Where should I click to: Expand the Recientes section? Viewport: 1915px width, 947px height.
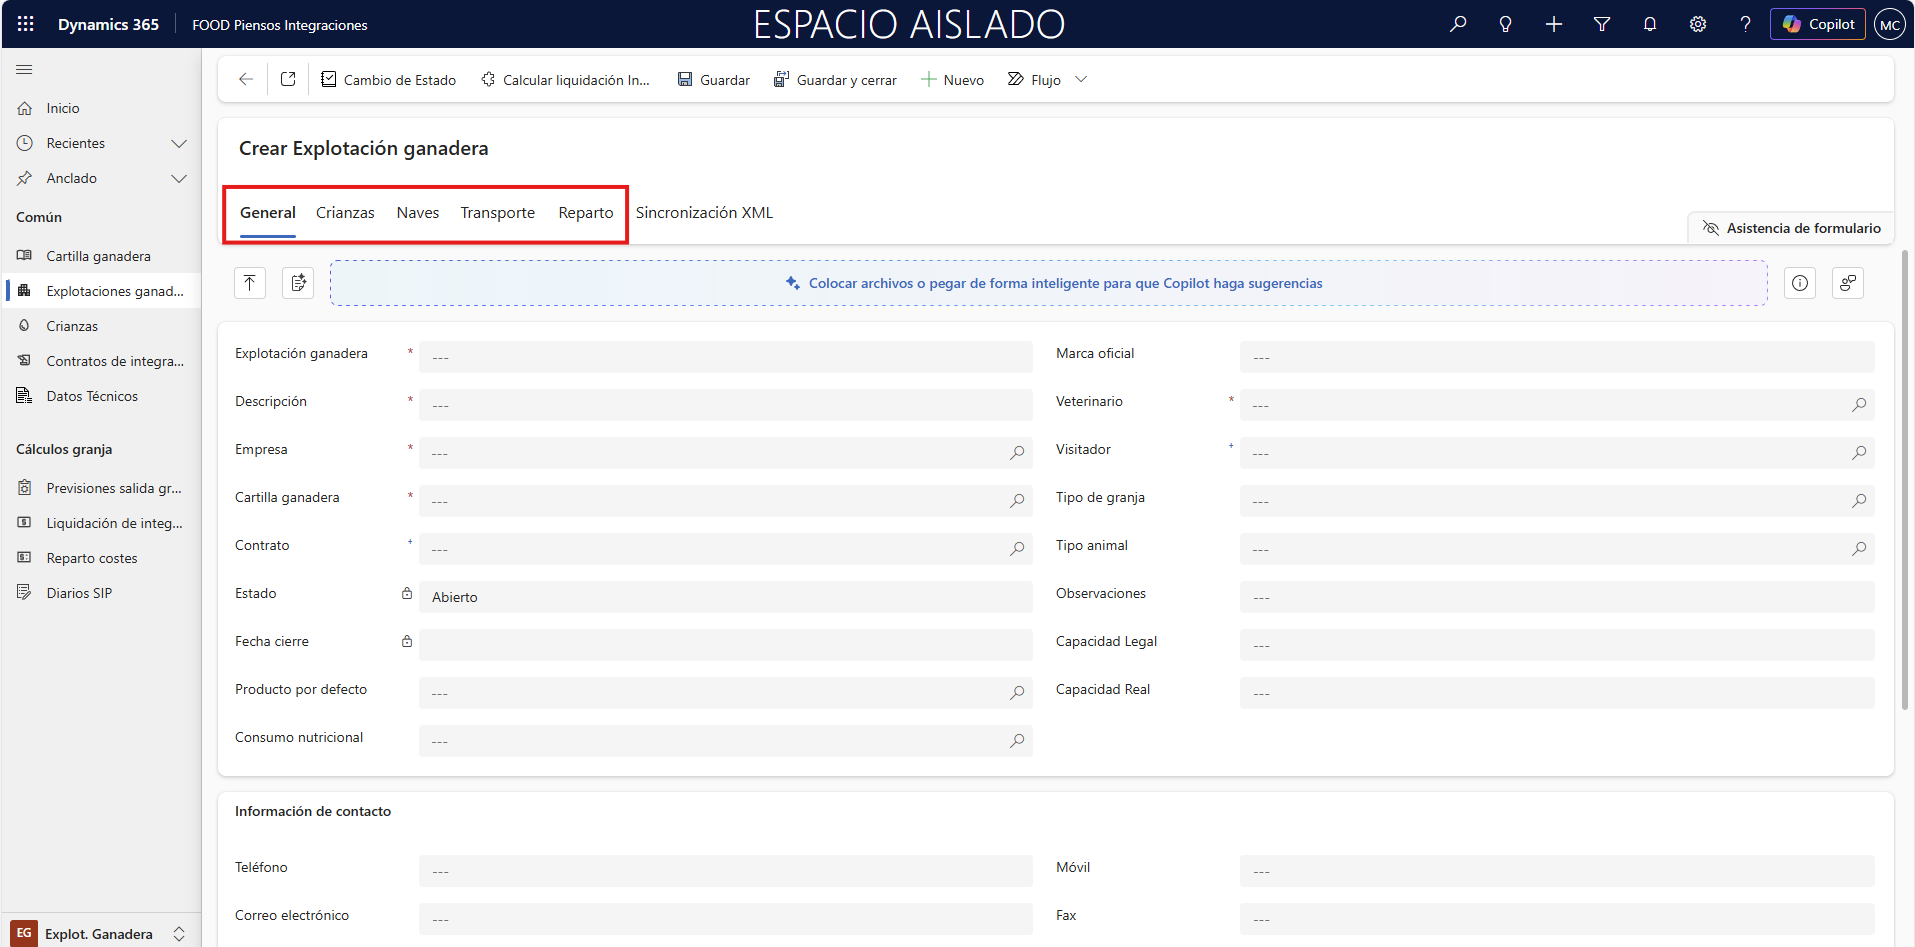(x=179, y=143)
